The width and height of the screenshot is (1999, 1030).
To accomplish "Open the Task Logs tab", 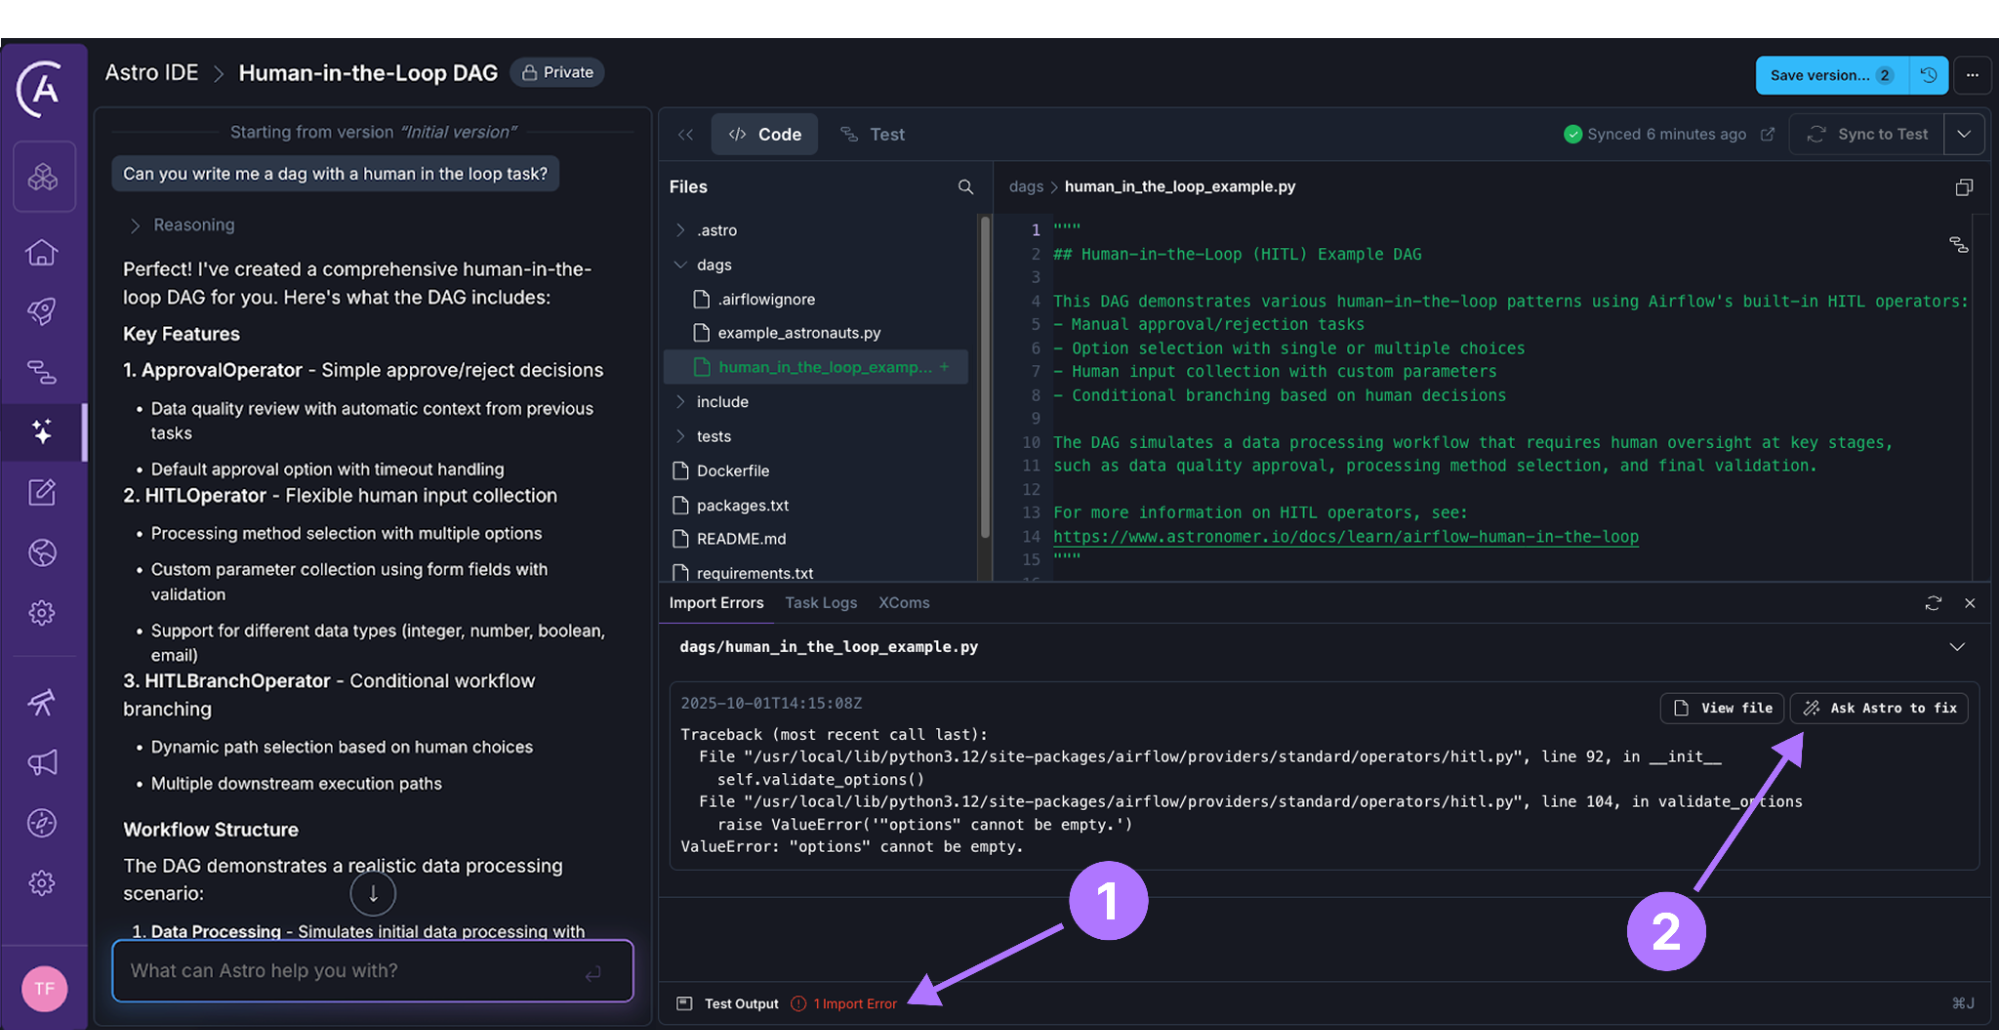I will click(x=820, y=603).
